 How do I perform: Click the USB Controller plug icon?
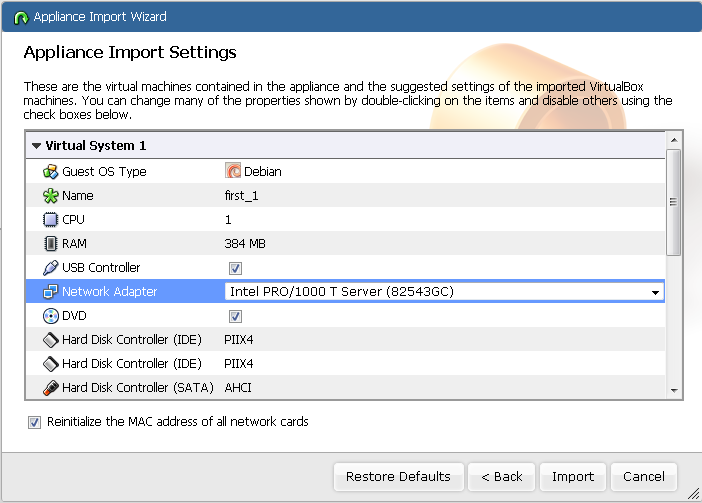click(50, 268)
